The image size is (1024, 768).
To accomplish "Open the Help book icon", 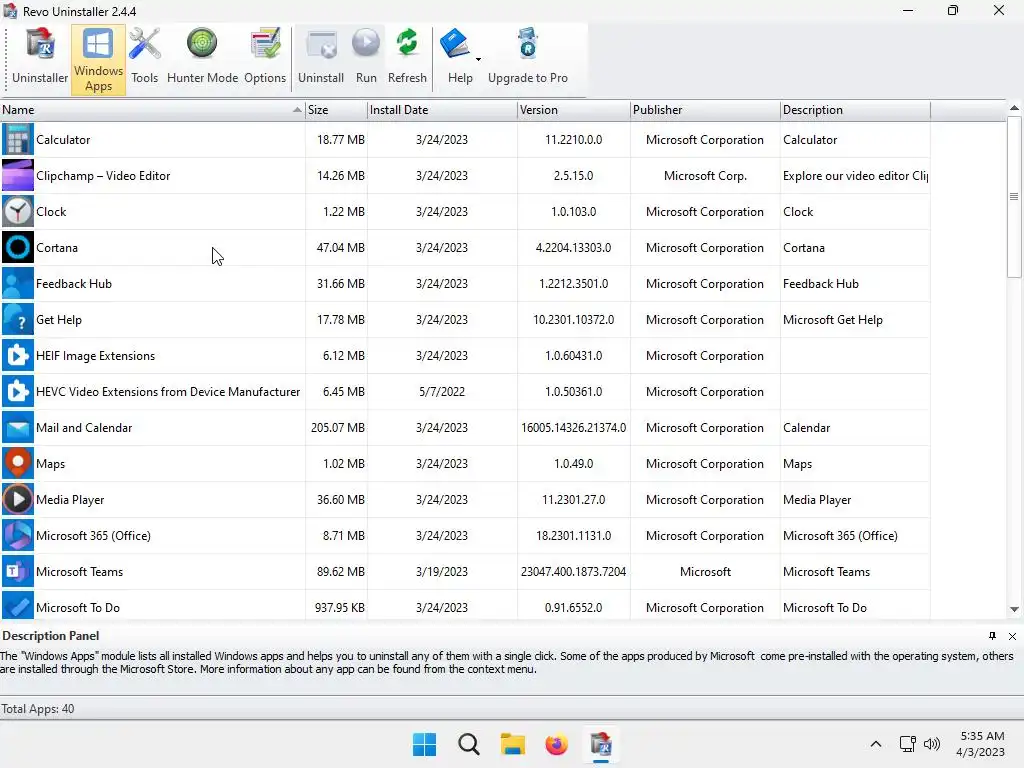I will (455, 44).
